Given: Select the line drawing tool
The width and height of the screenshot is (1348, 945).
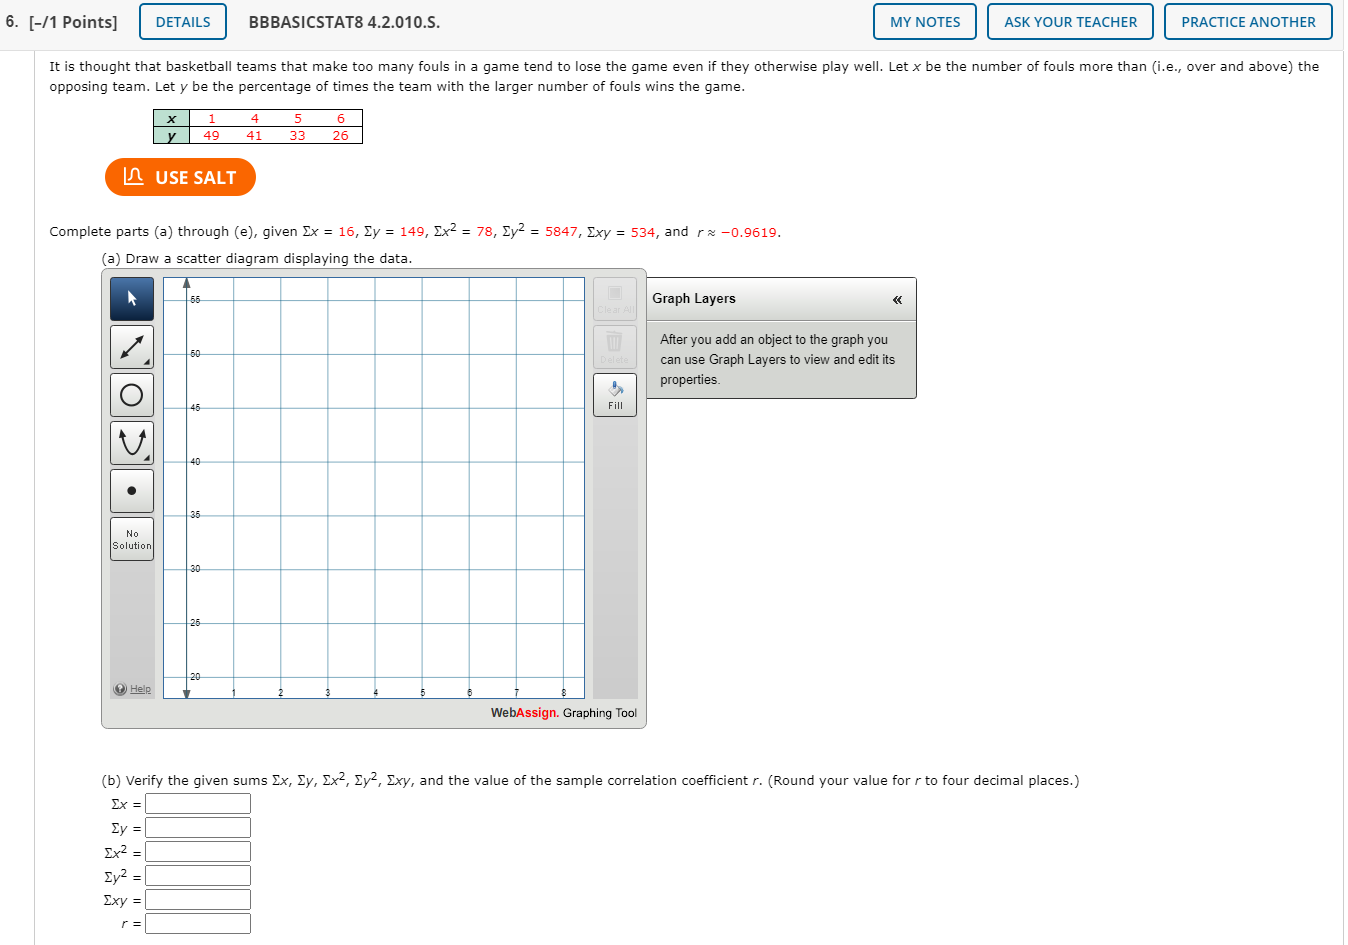Looking at the screenshot, I should click(x=131, y=346).
